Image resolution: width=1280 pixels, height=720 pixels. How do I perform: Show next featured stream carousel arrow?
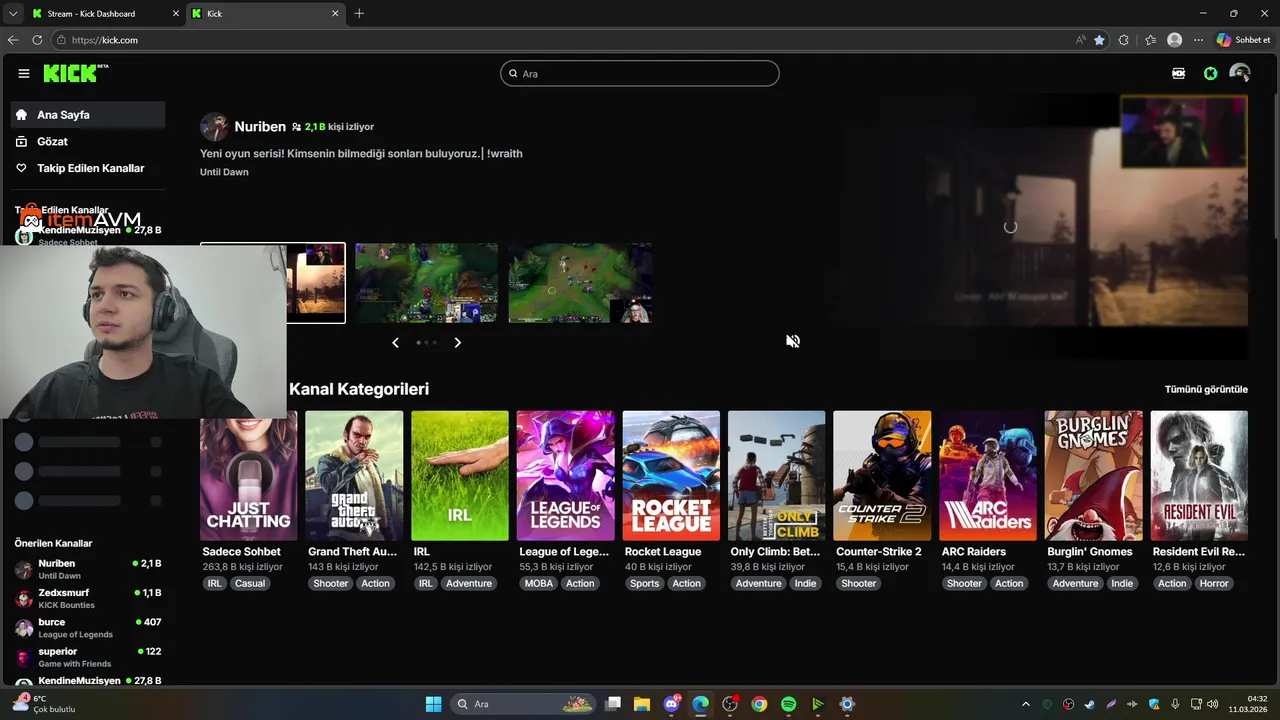coord(458,342)
